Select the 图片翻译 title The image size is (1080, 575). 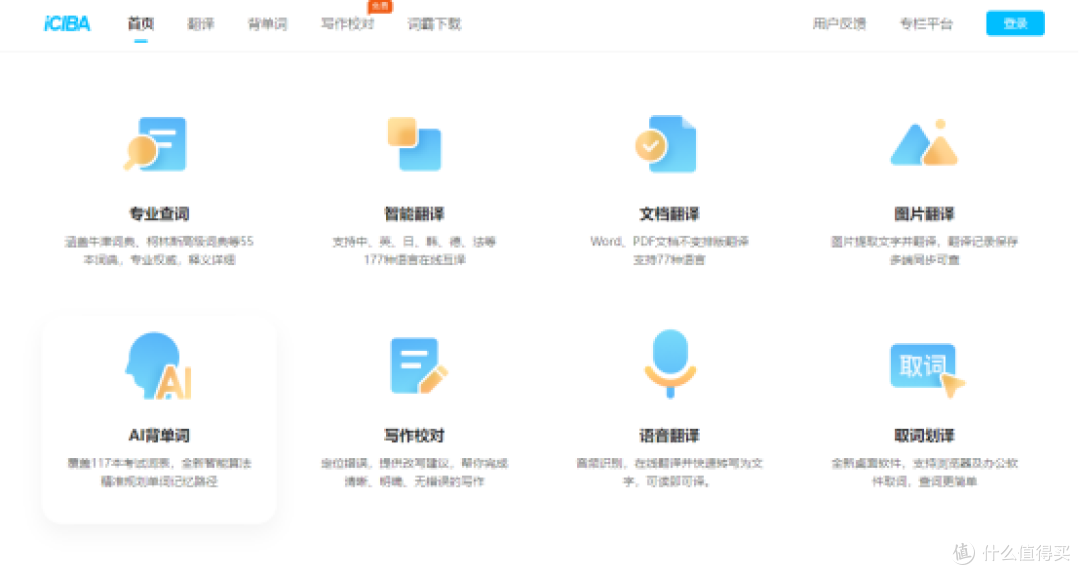924,214
